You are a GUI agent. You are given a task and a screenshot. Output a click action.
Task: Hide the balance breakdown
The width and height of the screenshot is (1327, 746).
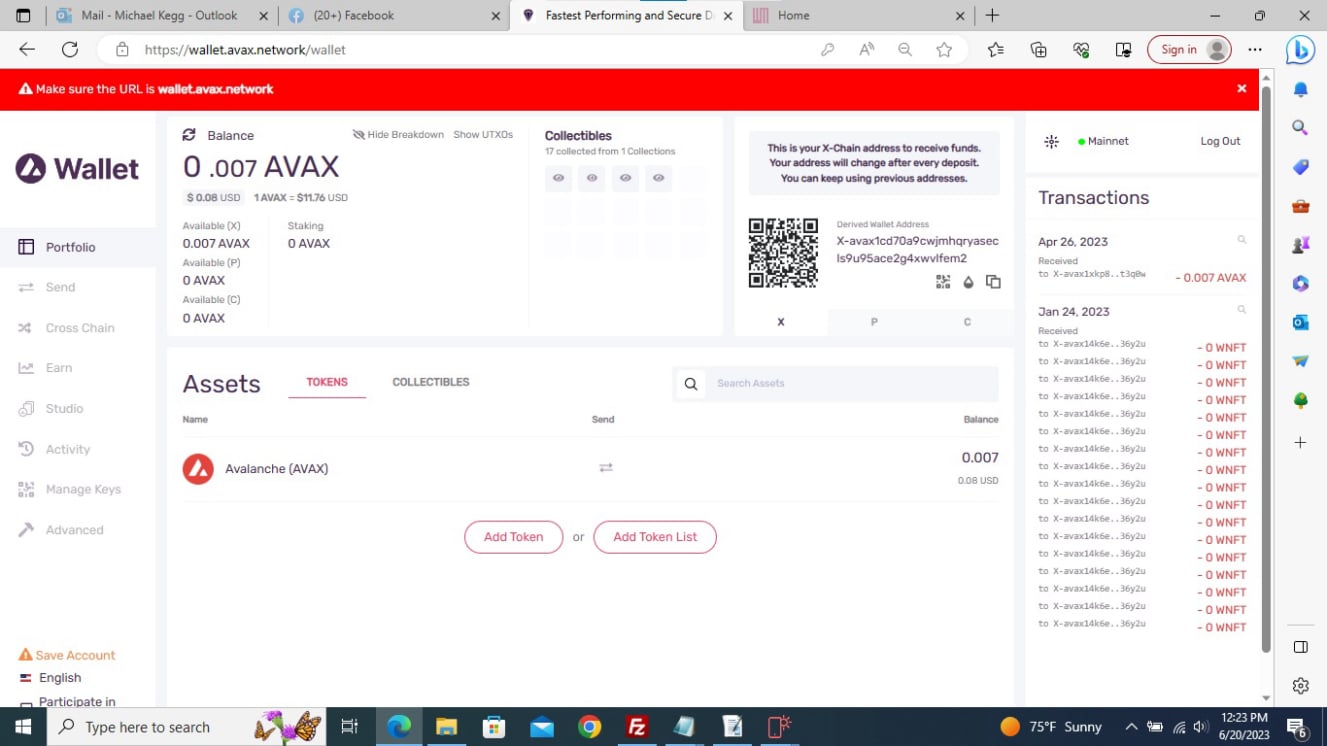click(x=398, y=135)
